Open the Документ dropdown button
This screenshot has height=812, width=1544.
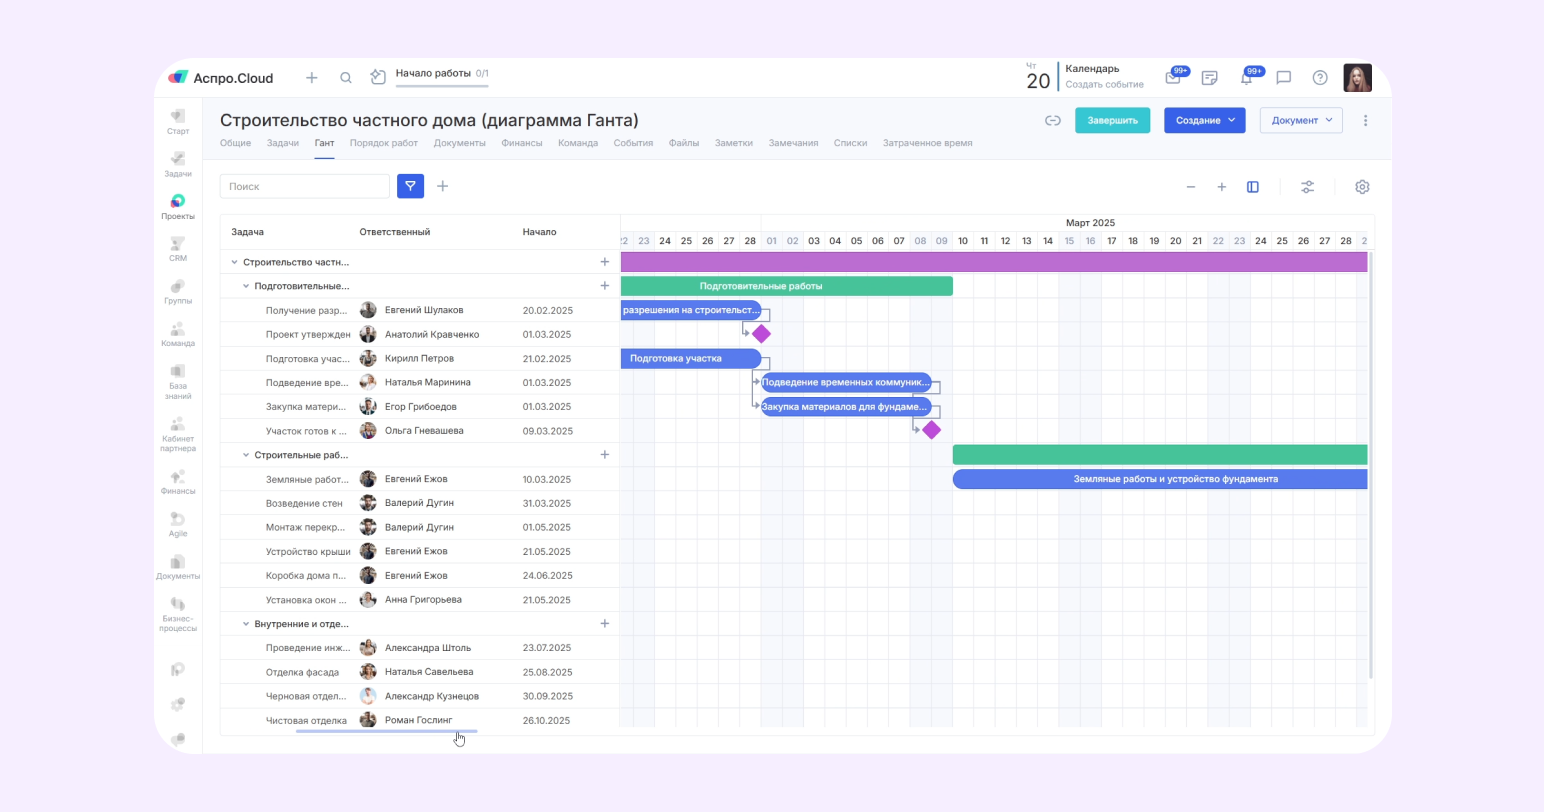(x=1301, y=120)
